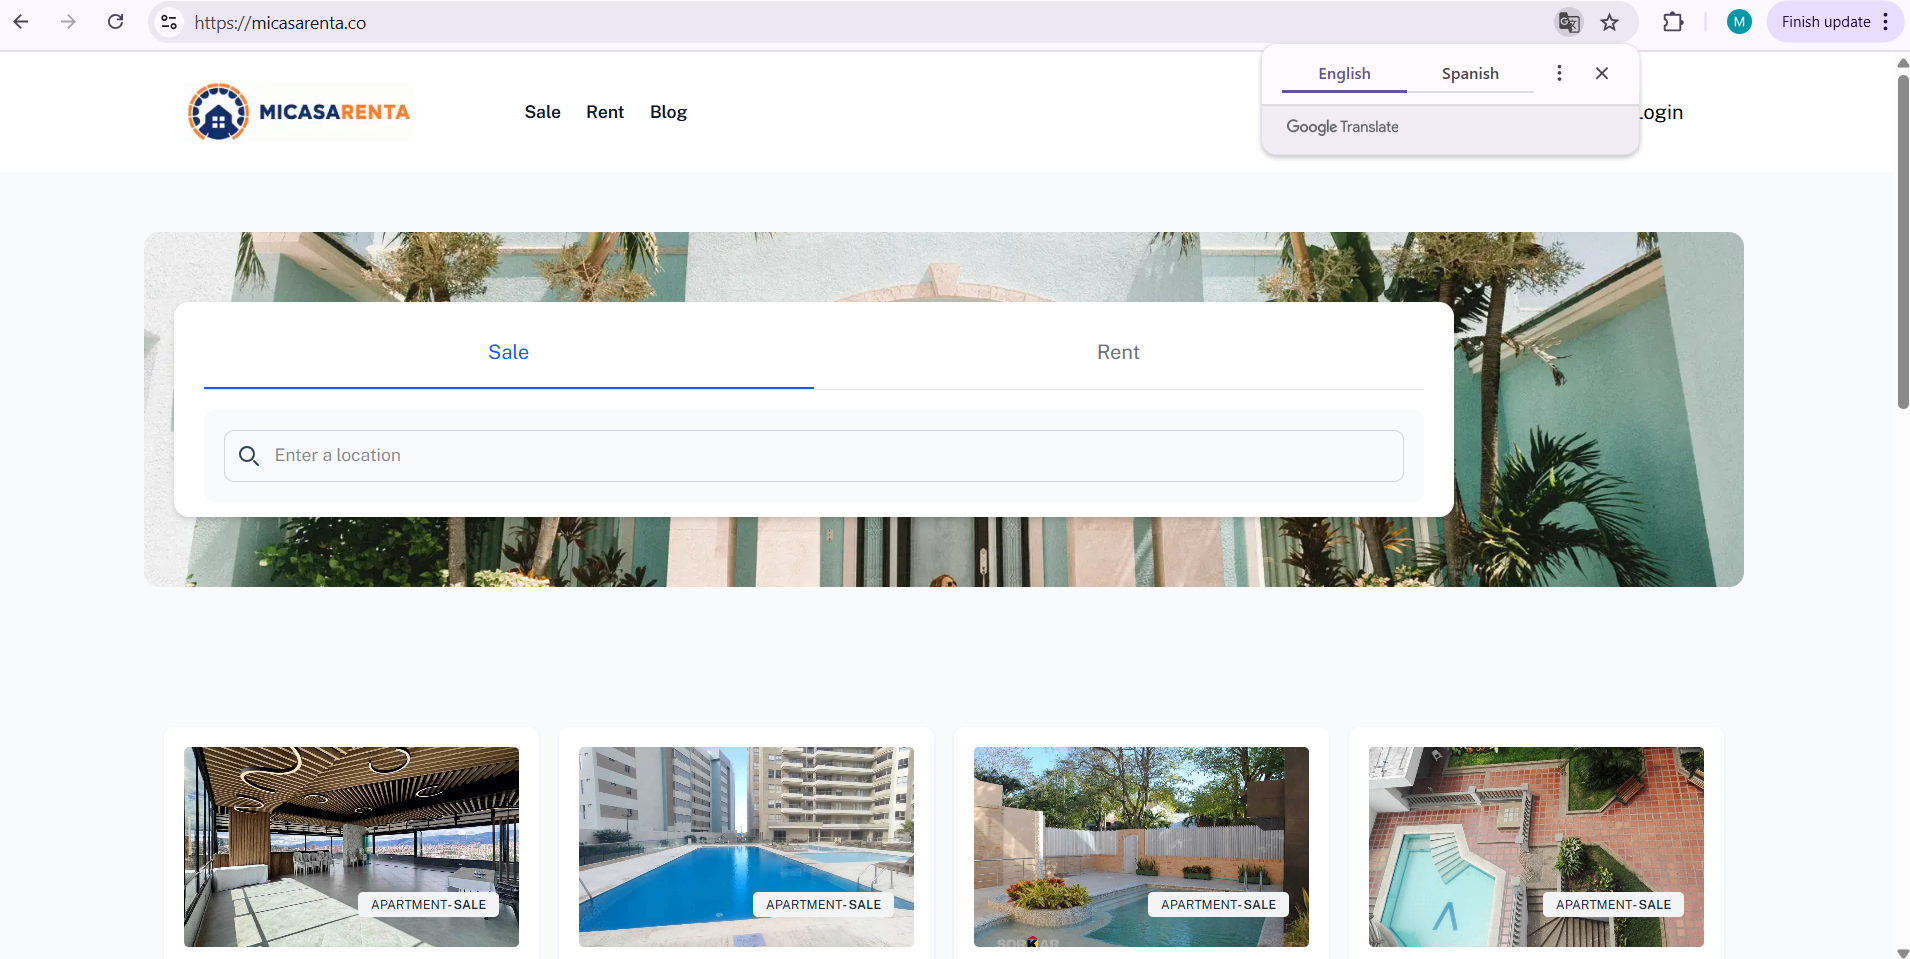
Task: Open the blue pool apartment listing thumbnail
Action: [746, 846]
